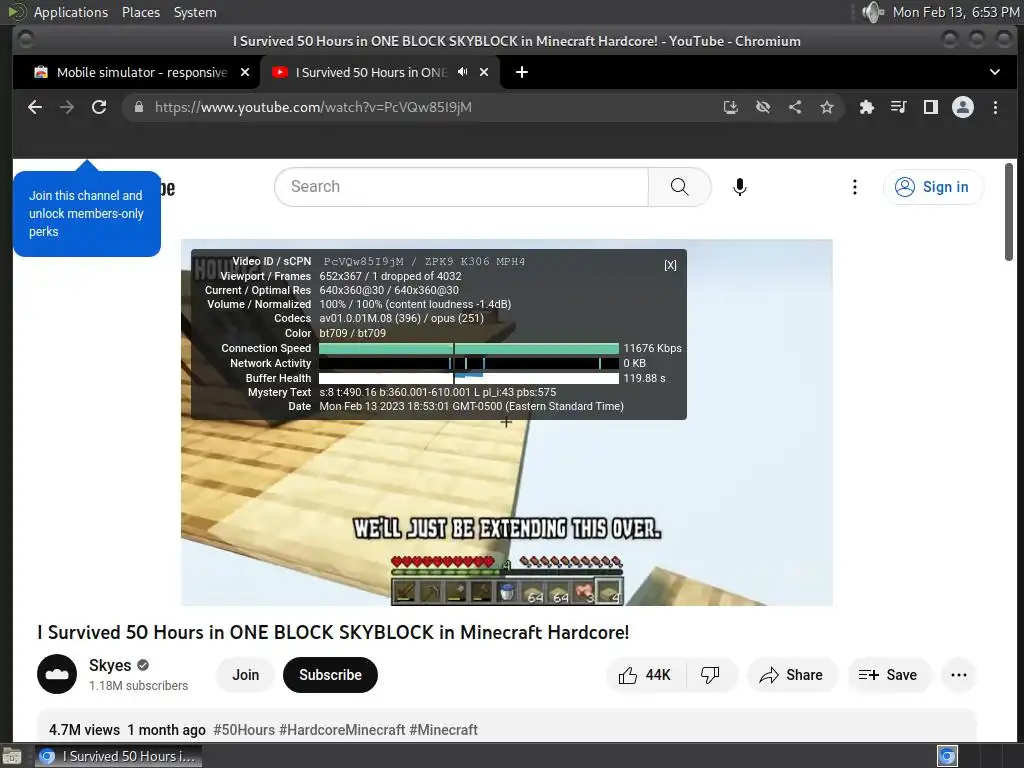Click the system volume speaker icon
Screen dimensions: 1024x768
tap(872, 12)
